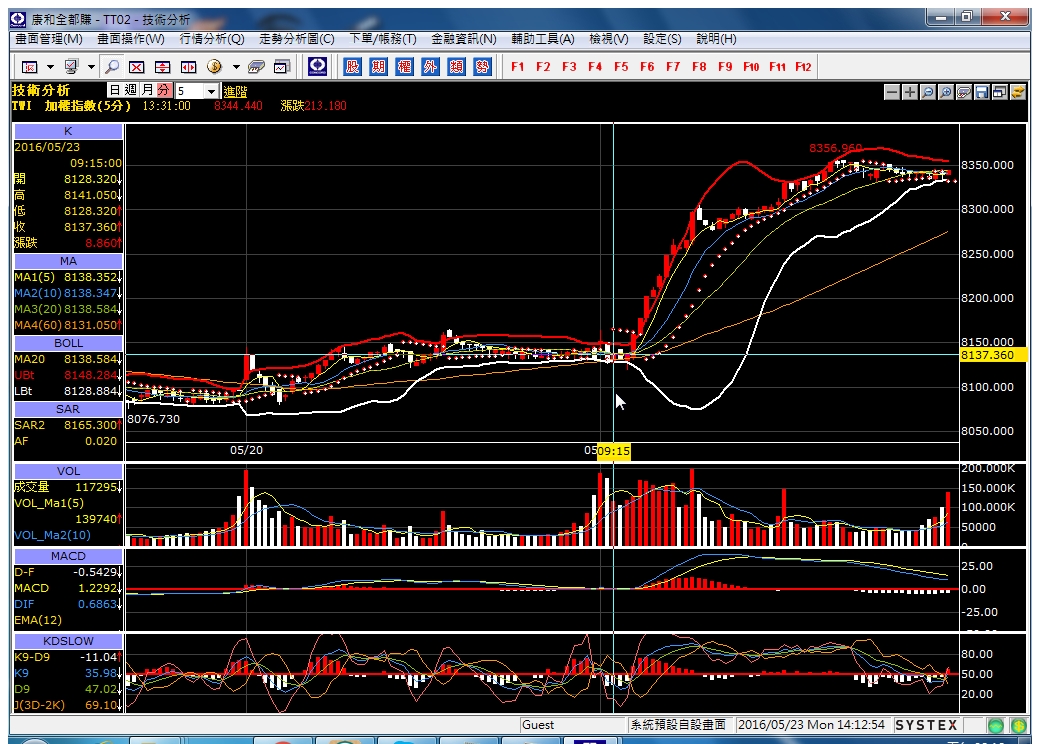Open the 輔助工具(A) menu
Image resolution: width=1040 pixels, height=744 pixels.
click(543, 39)
